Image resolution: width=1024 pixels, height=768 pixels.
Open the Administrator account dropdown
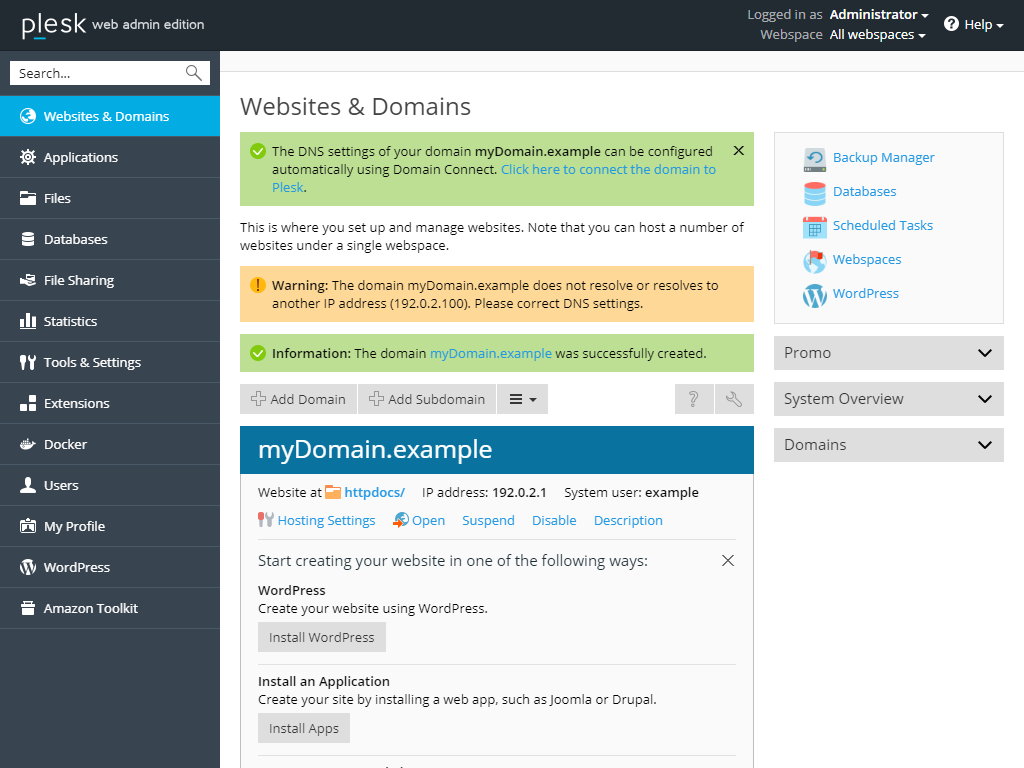(x=878, y=14)
